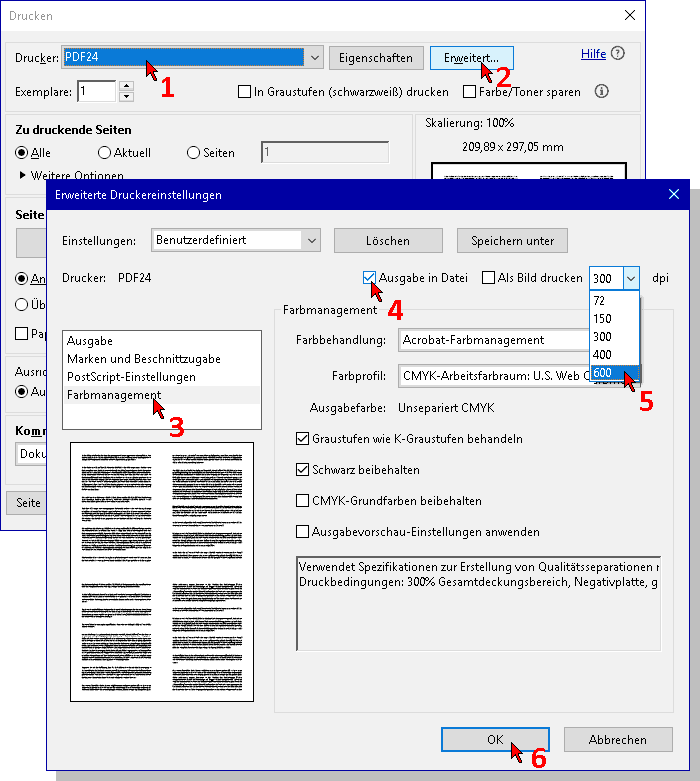Confirm with the OK button

click(x=495, y=740)
